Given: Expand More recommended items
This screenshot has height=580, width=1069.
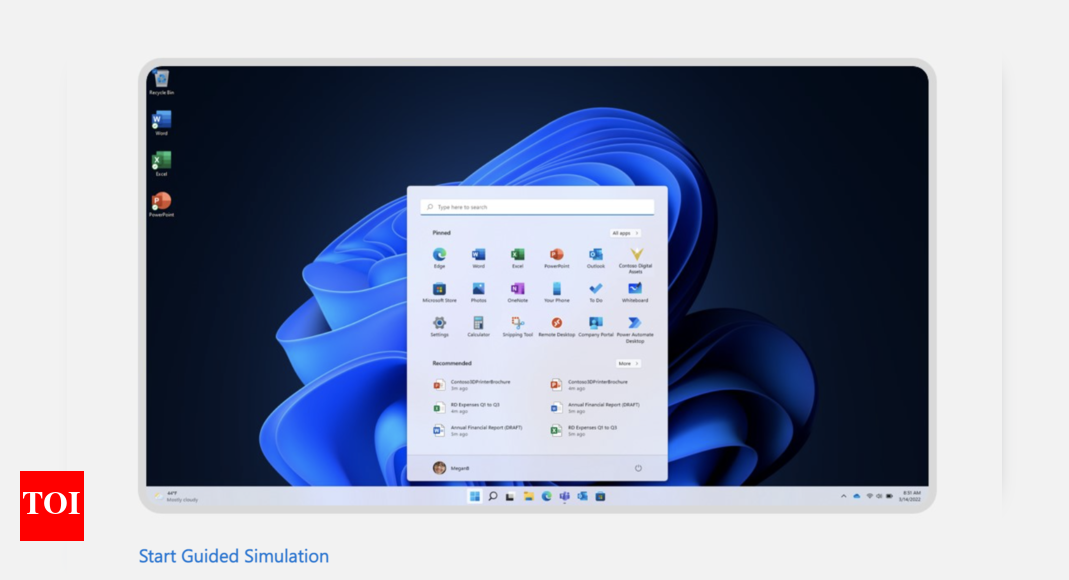Looking at the screenshot, I should click(x=628, y=363).
